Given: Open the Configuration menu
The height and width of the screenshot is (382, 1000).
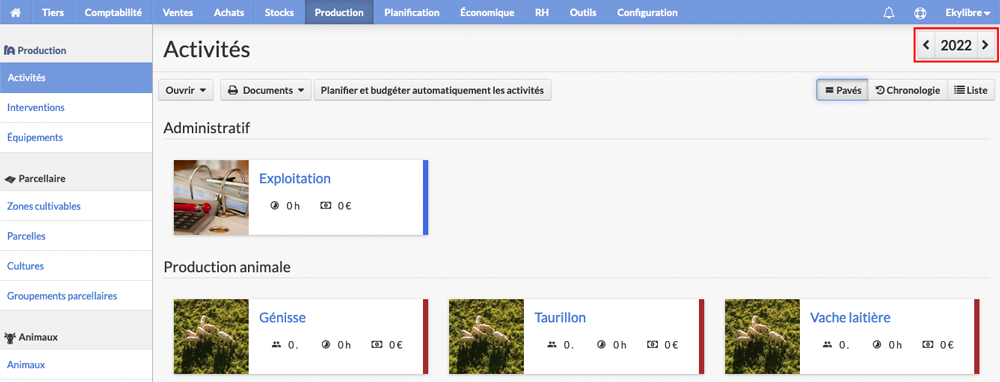Looking at the screenshot, I should coord(647,12).
